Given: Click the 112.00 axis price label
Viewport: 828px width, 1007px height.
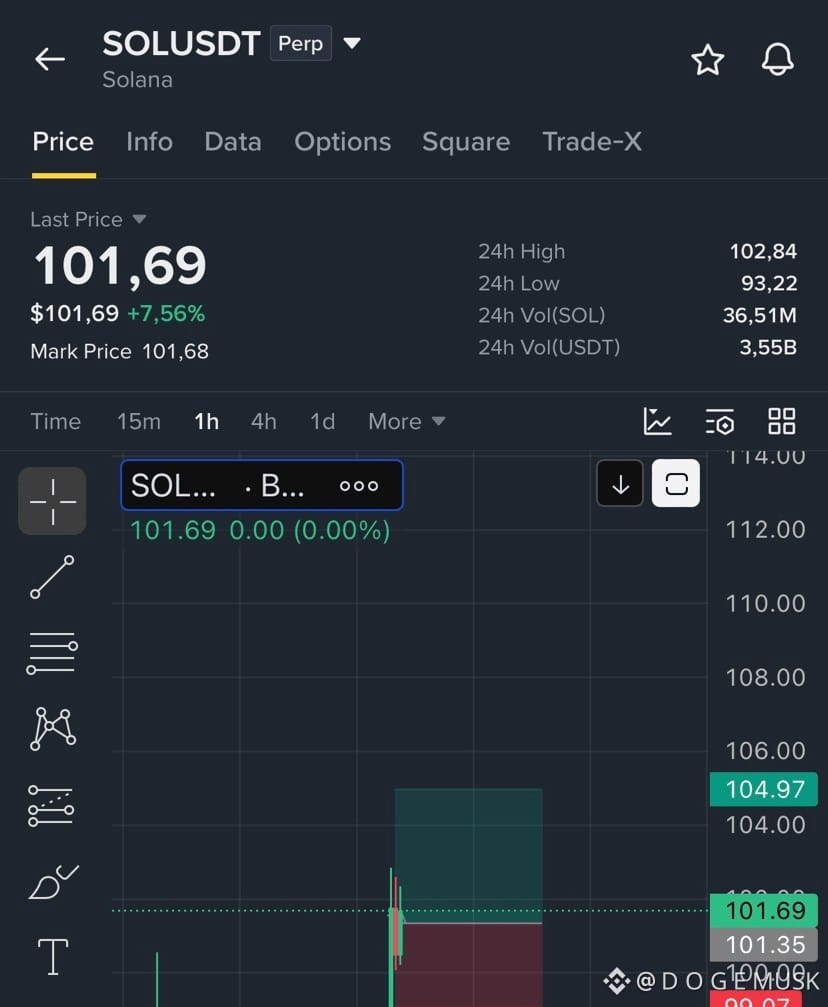Looking at the screenshot, I should tap(765, 530).
